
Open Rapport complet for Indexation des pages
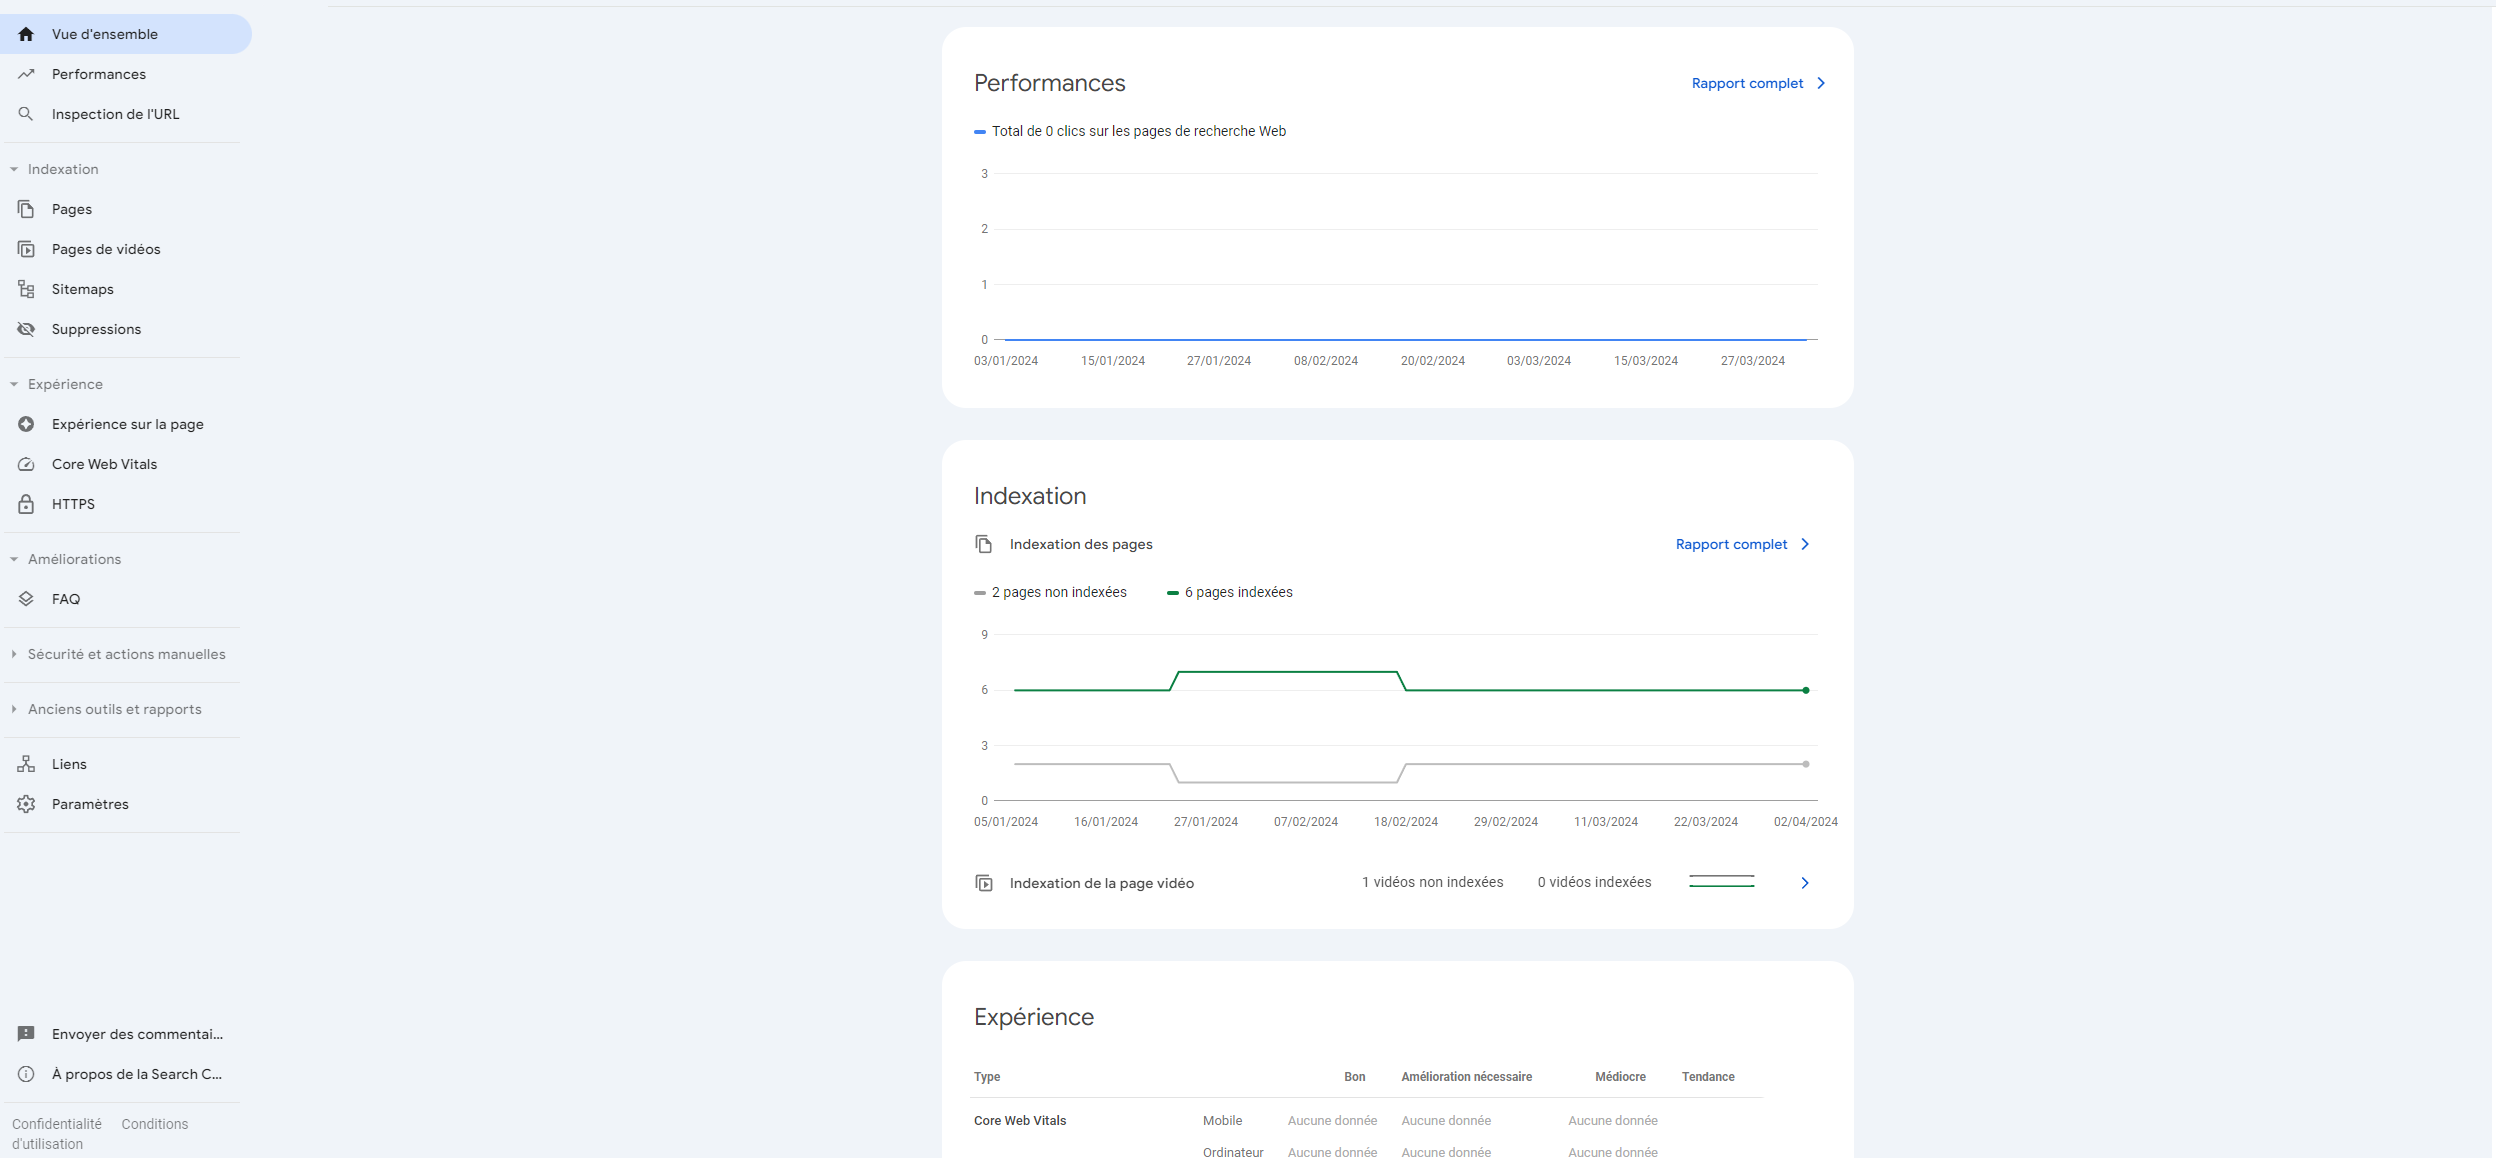tap(1741, 544)
